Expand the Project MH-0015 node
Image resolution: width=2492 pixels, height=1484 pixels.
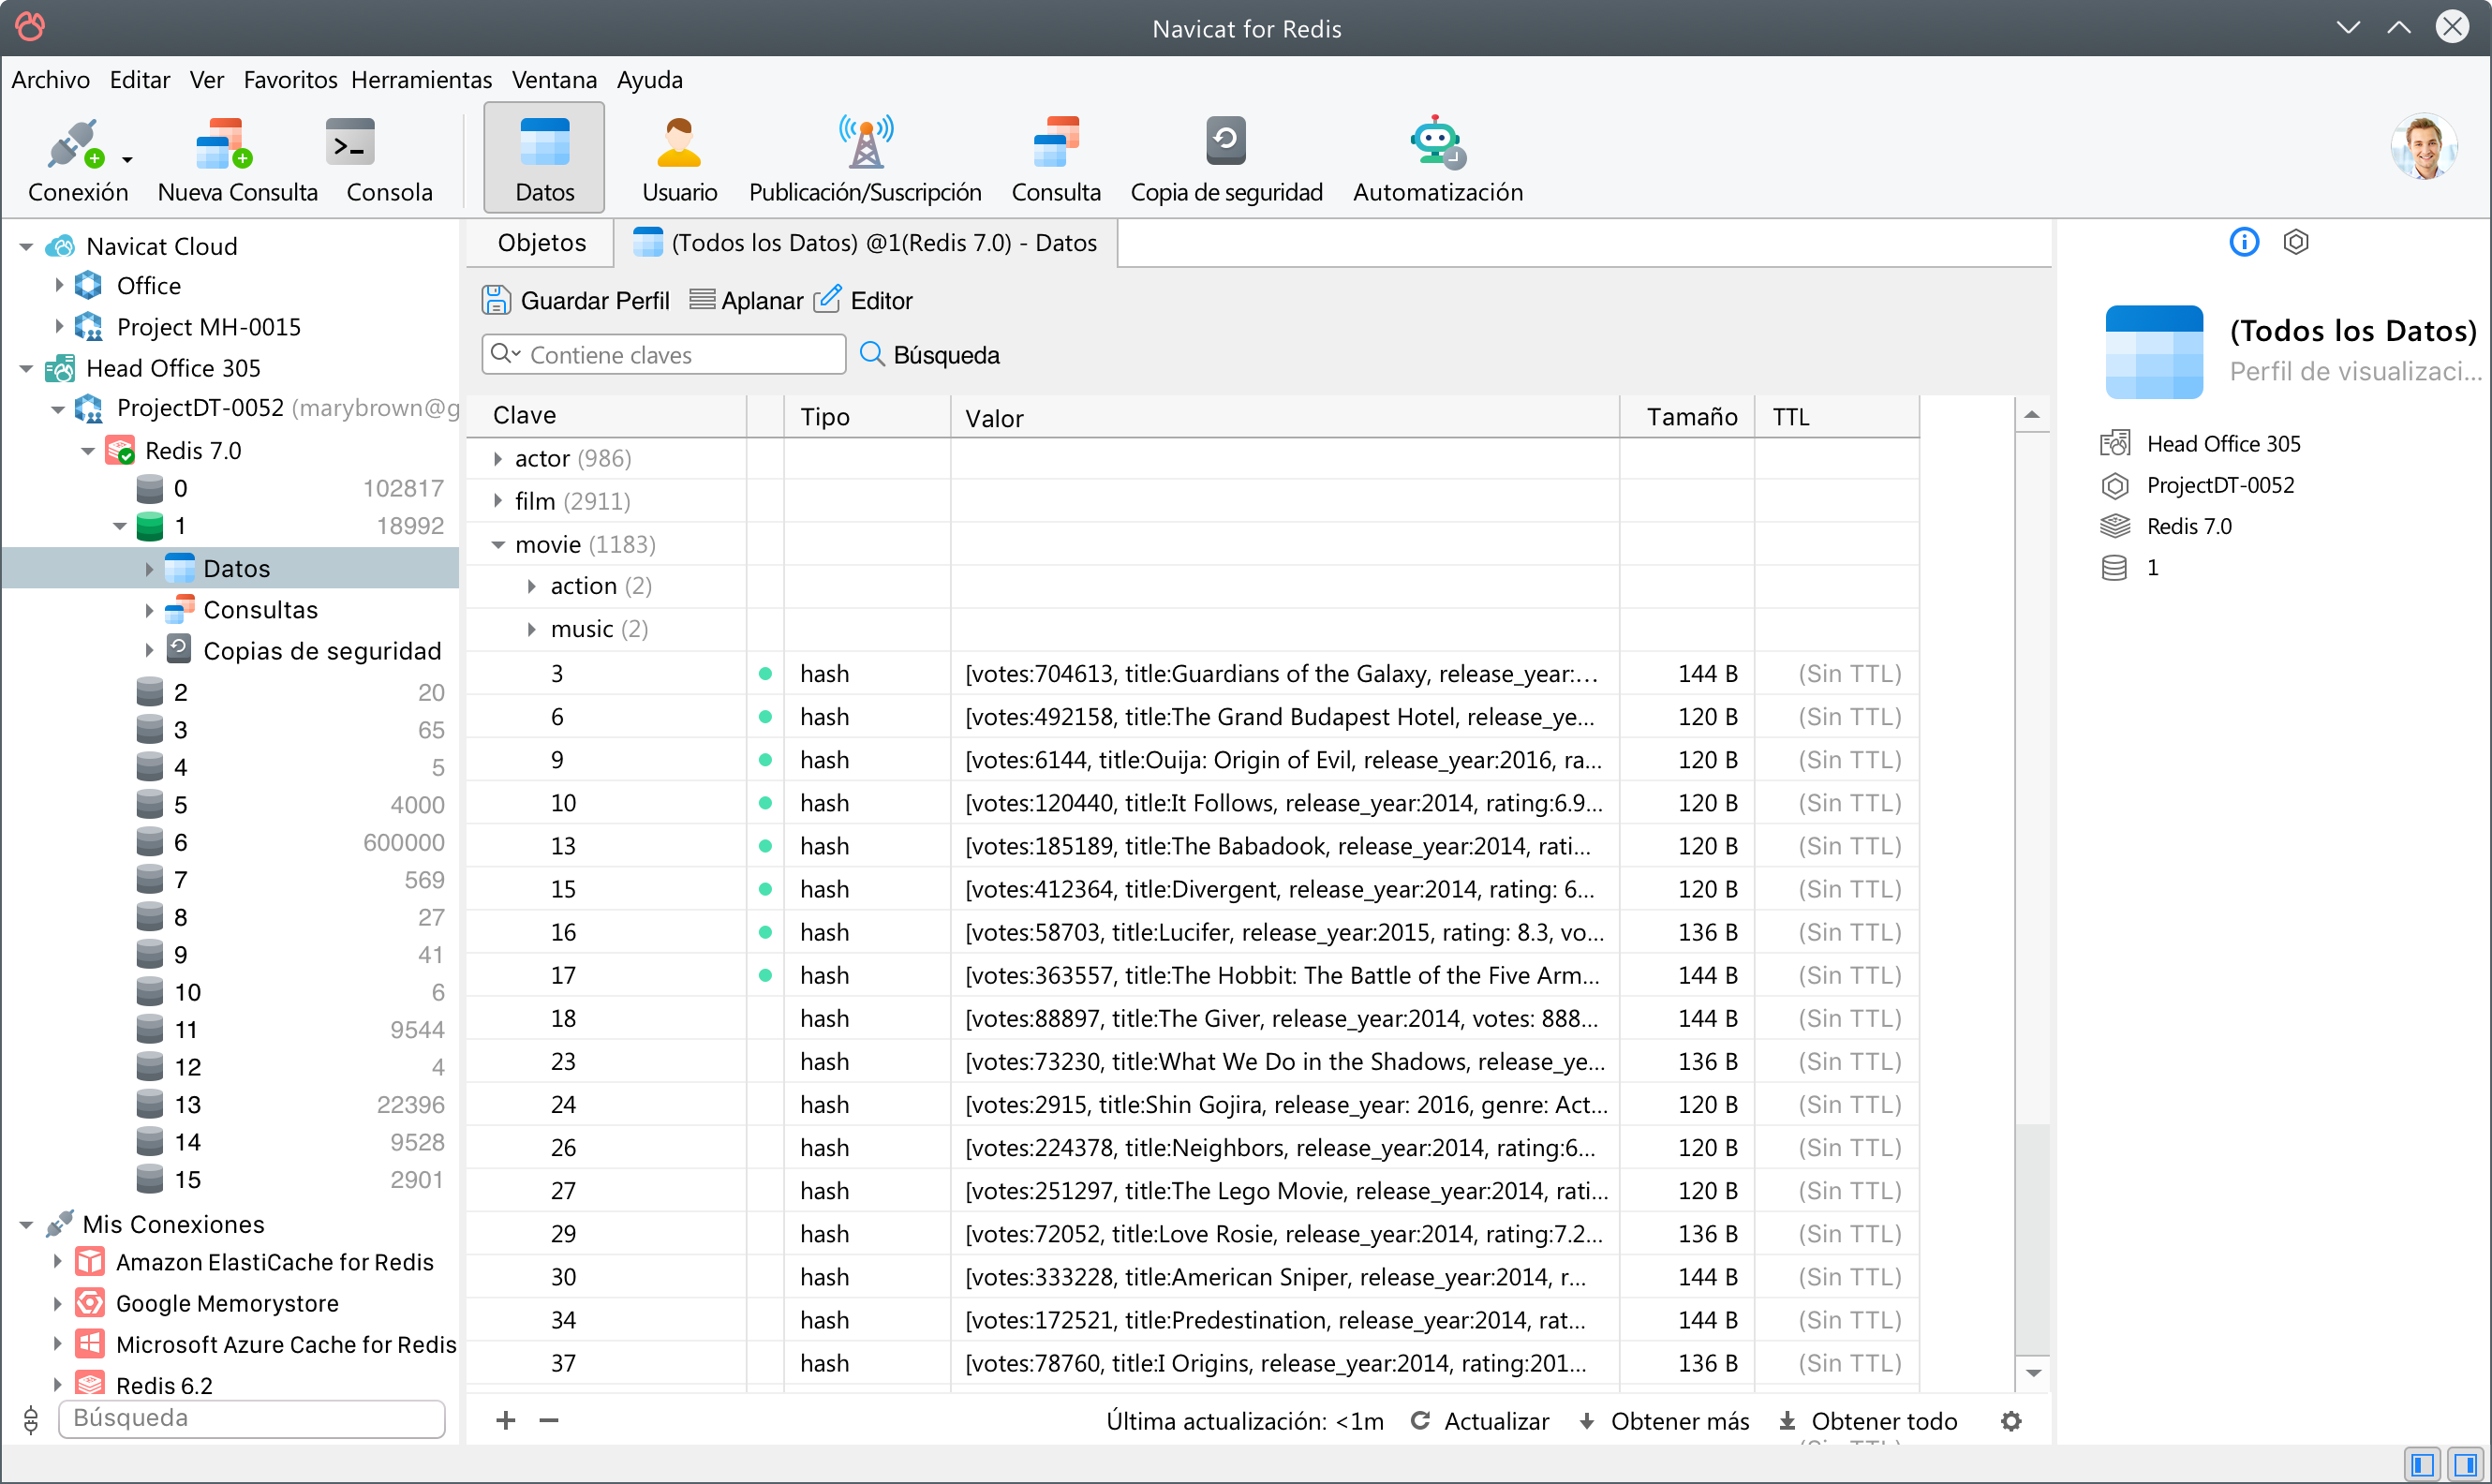click(58, 326)
